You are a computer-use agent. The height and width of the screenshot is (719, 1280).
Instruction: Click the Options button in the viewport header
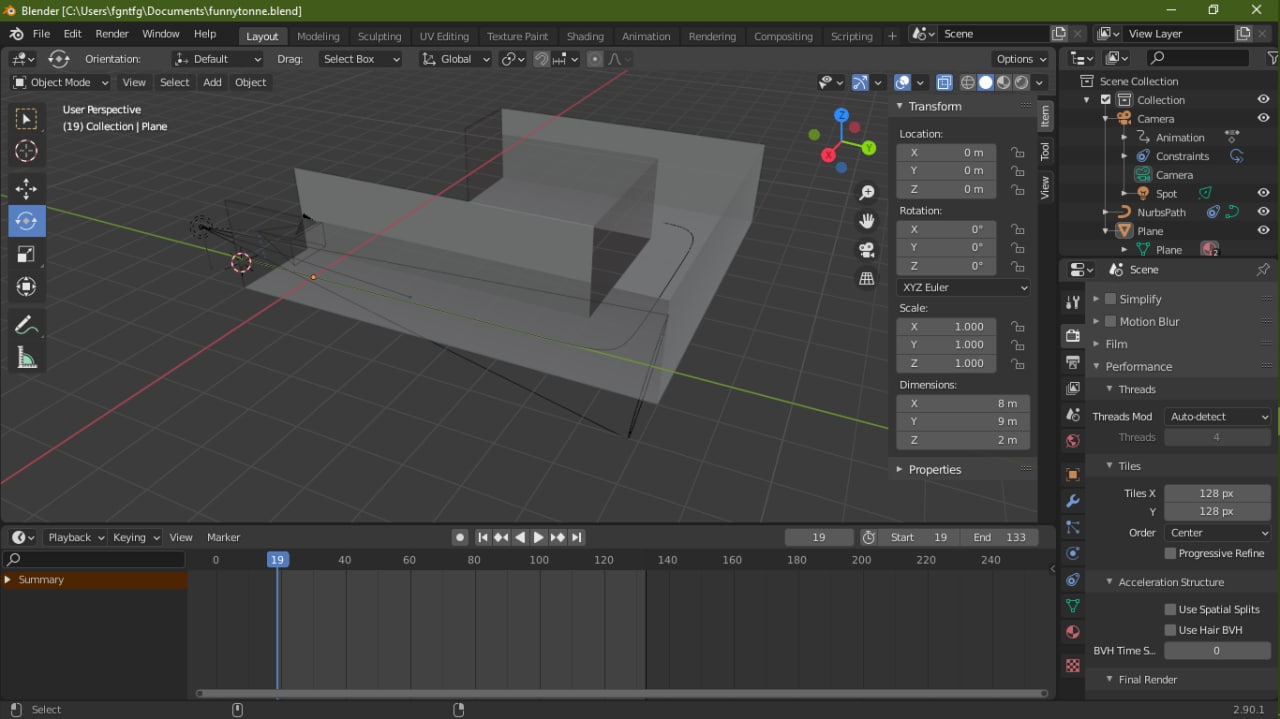1021,59
